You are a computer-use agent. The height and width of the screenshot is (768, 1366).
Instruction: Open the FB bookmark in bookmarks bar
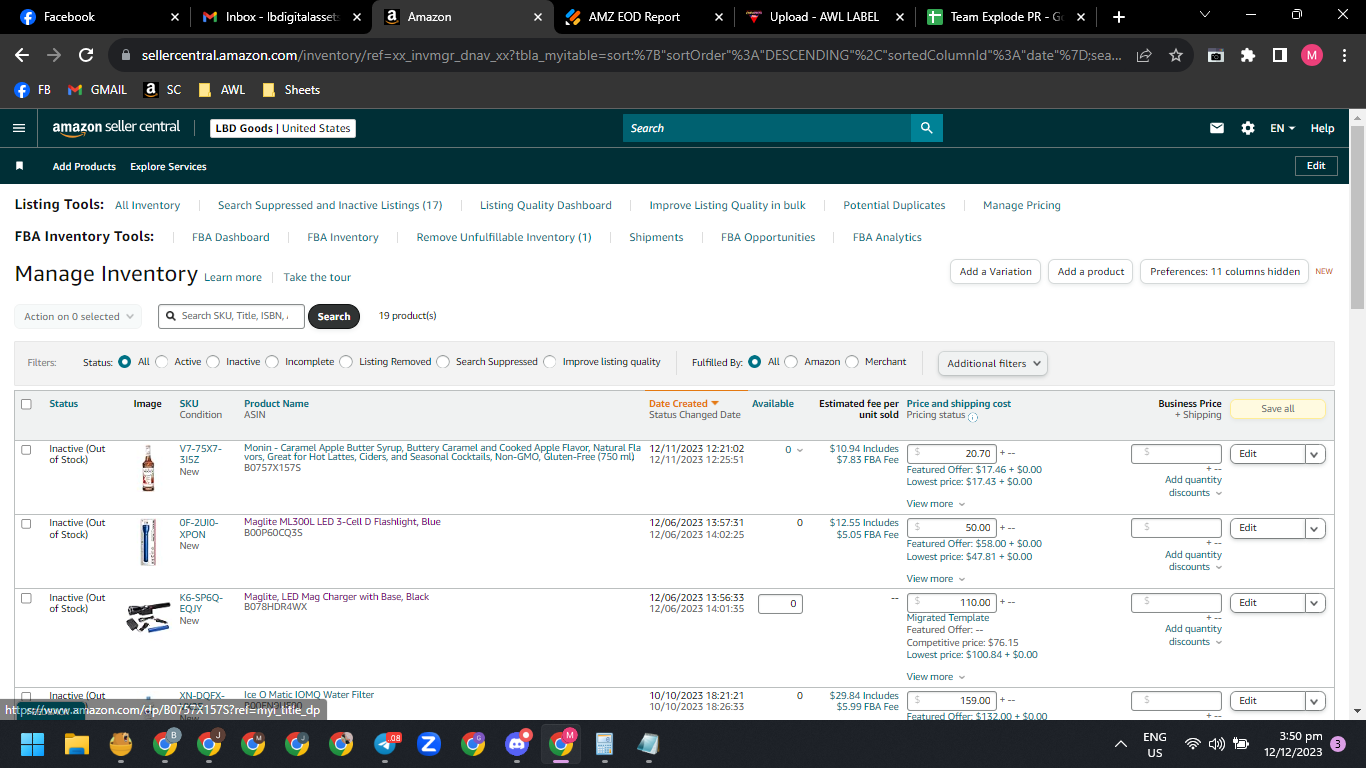33,90
